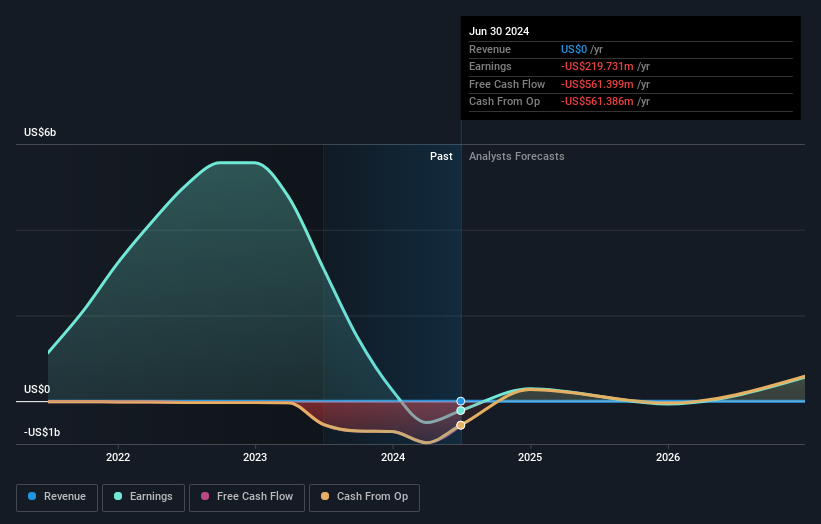Click the Past section label

441,157
